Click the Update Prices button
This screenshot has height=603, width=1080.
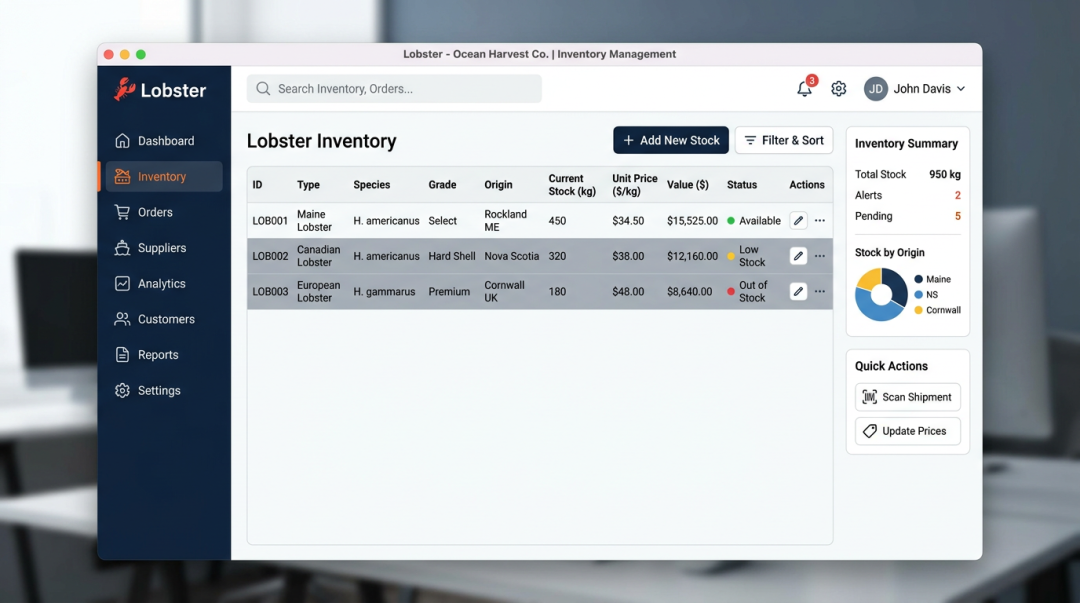(907, 431)
